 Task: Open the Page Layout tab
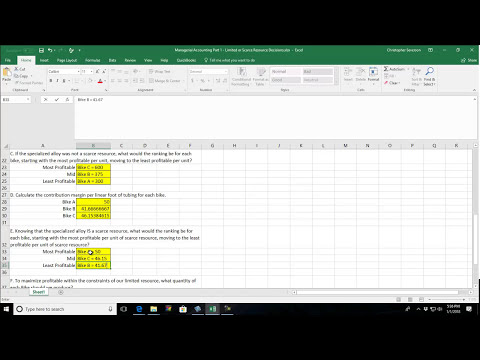pos(67,60)
